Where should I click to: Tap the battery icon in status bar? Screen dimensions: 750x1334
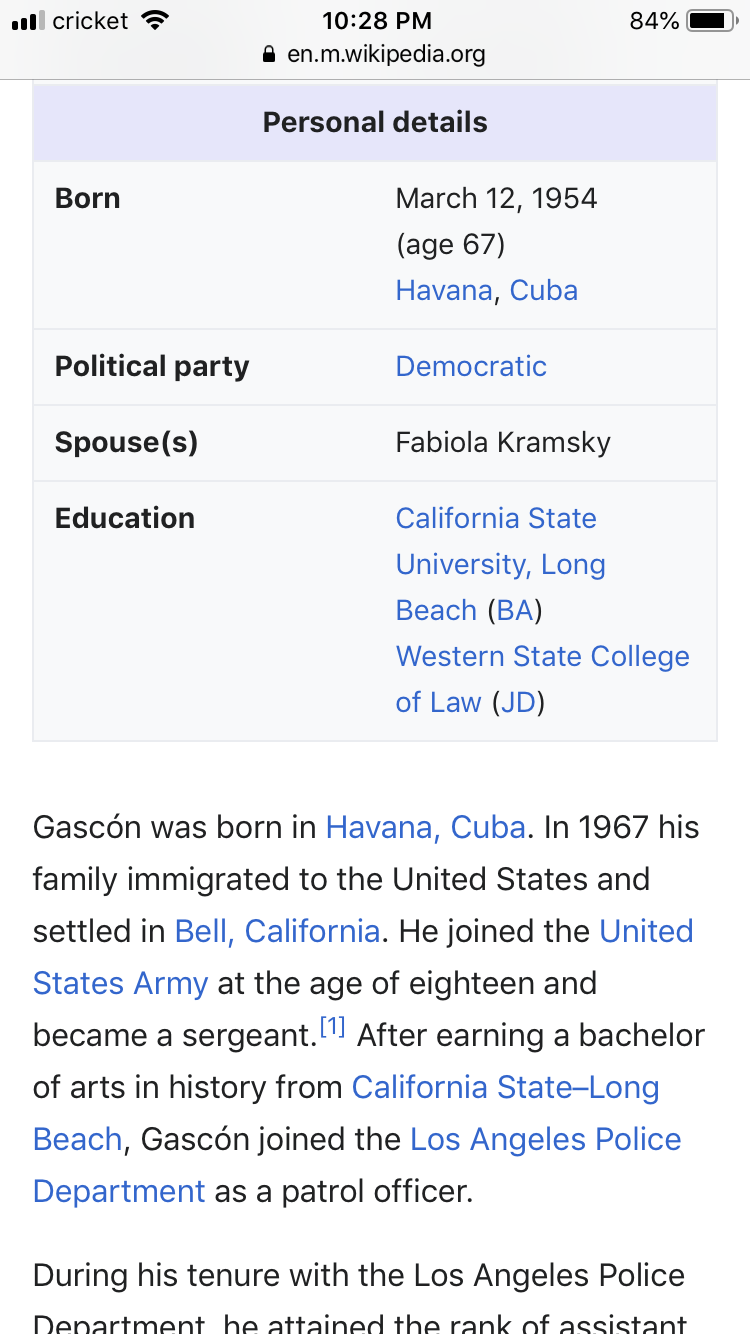click(711, 20)
